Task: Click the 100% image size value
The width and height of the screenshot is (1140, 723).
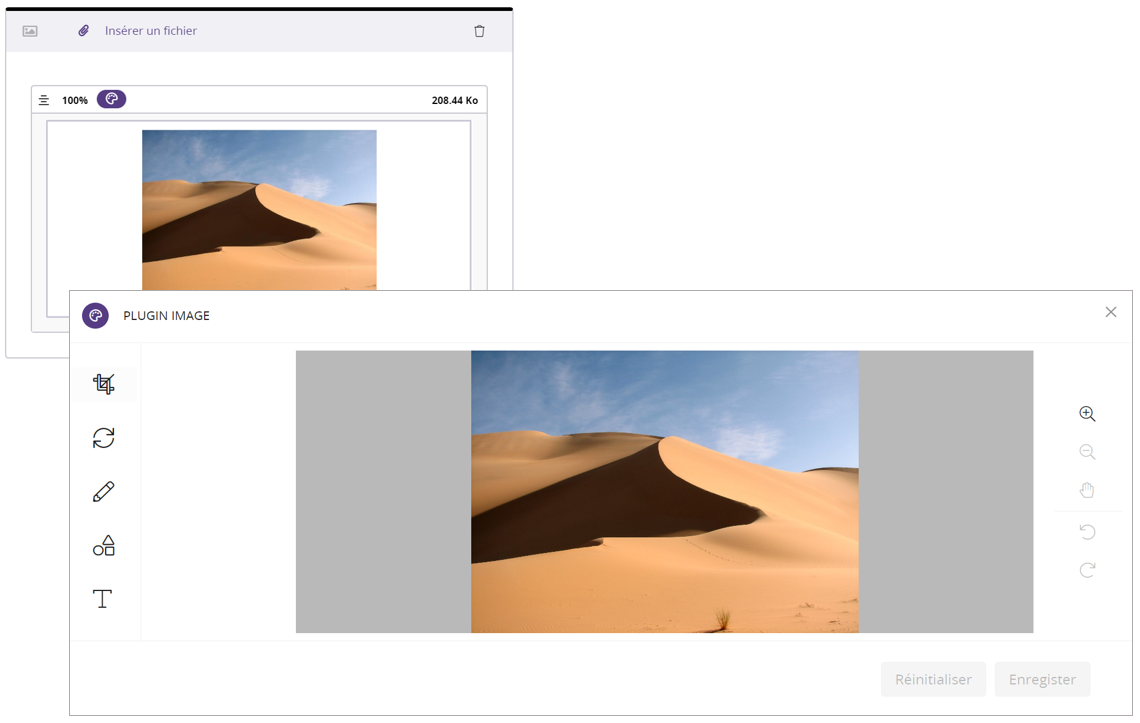Action: tap(75, 100)
